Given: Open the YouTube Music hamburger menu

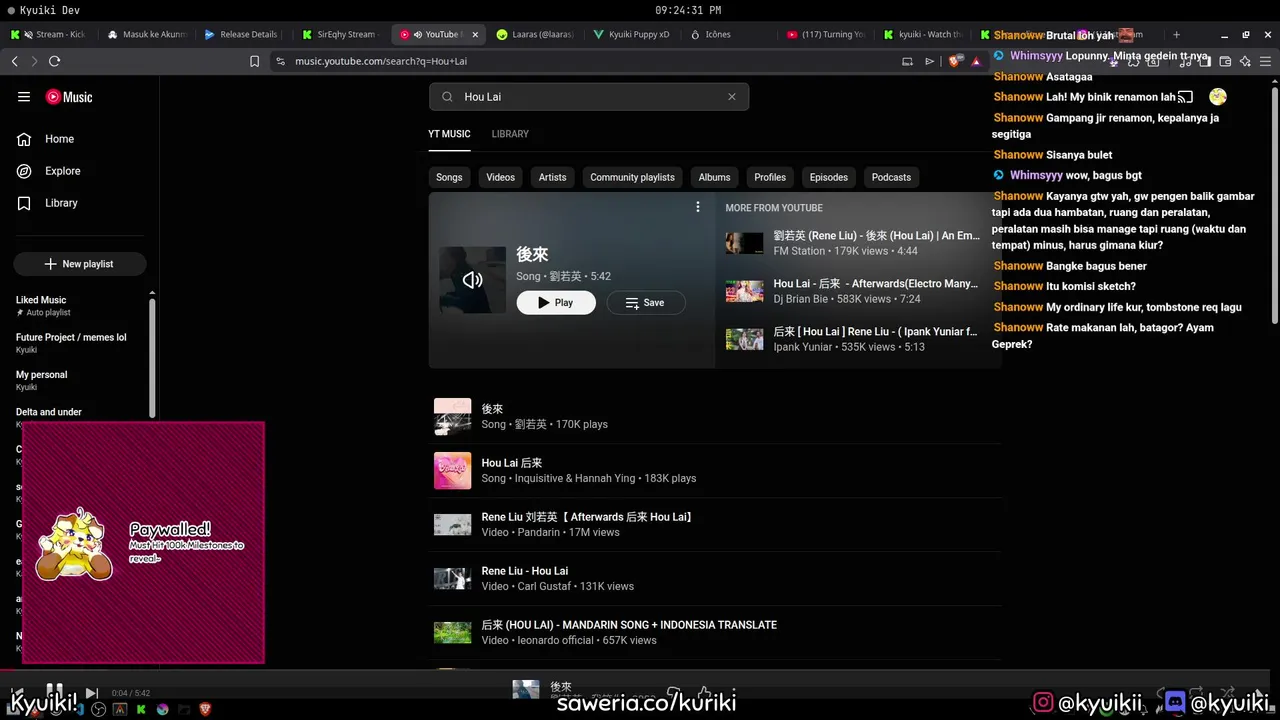Looking at the screenshot, I should click(x=24, y=97).
